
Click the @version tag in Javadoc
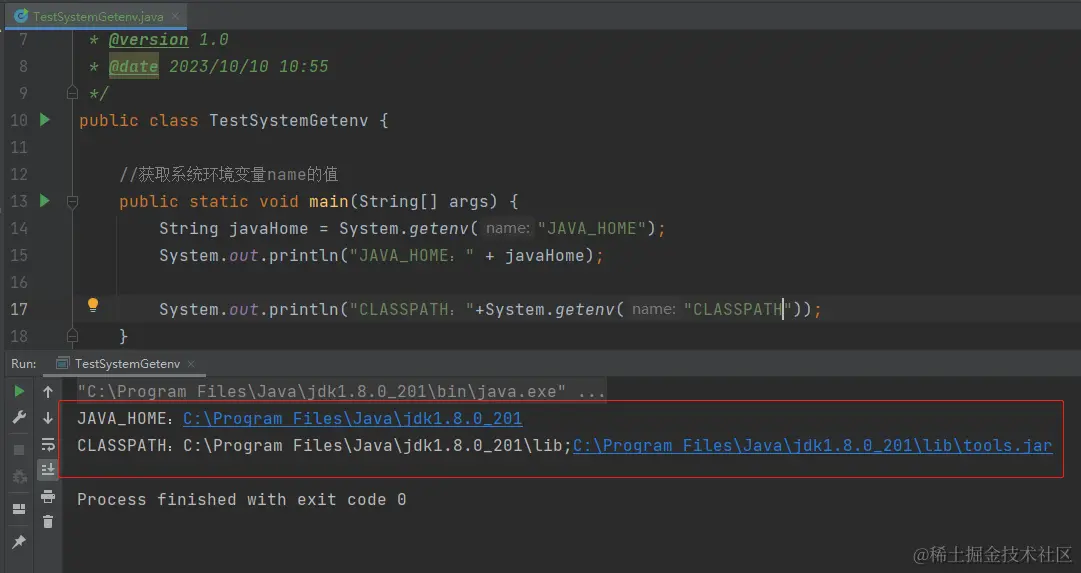point(148,39)
